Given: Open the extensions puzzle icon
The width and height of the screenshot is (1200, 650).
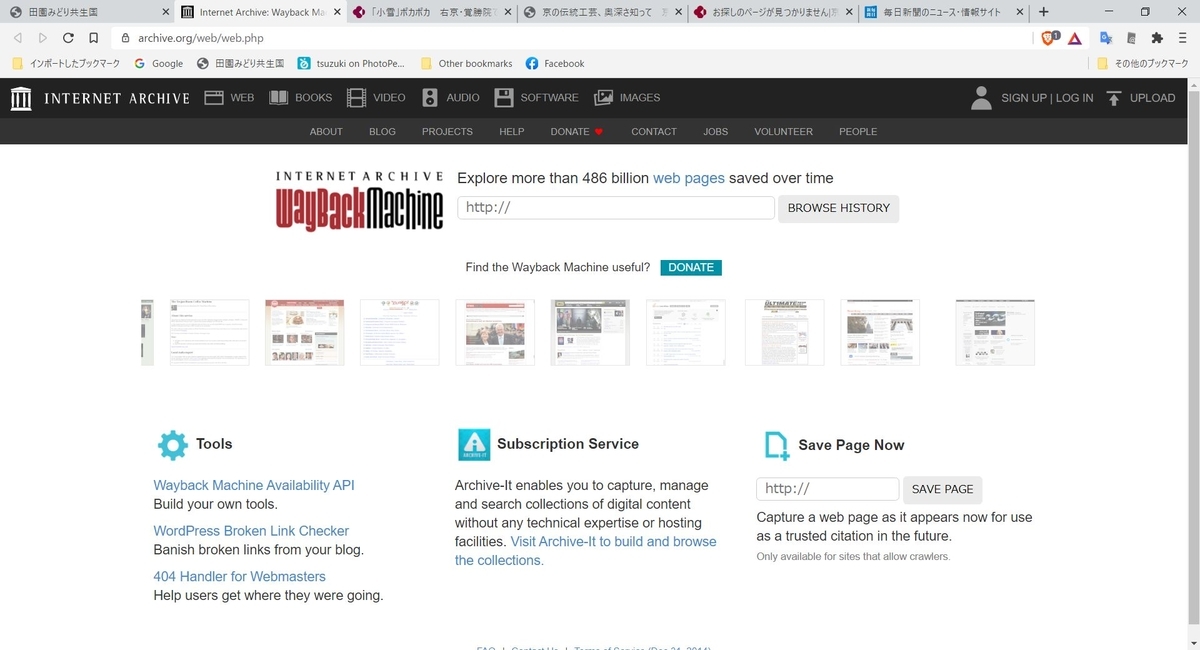Looking at the screenshot, I should click(1157, 38).
